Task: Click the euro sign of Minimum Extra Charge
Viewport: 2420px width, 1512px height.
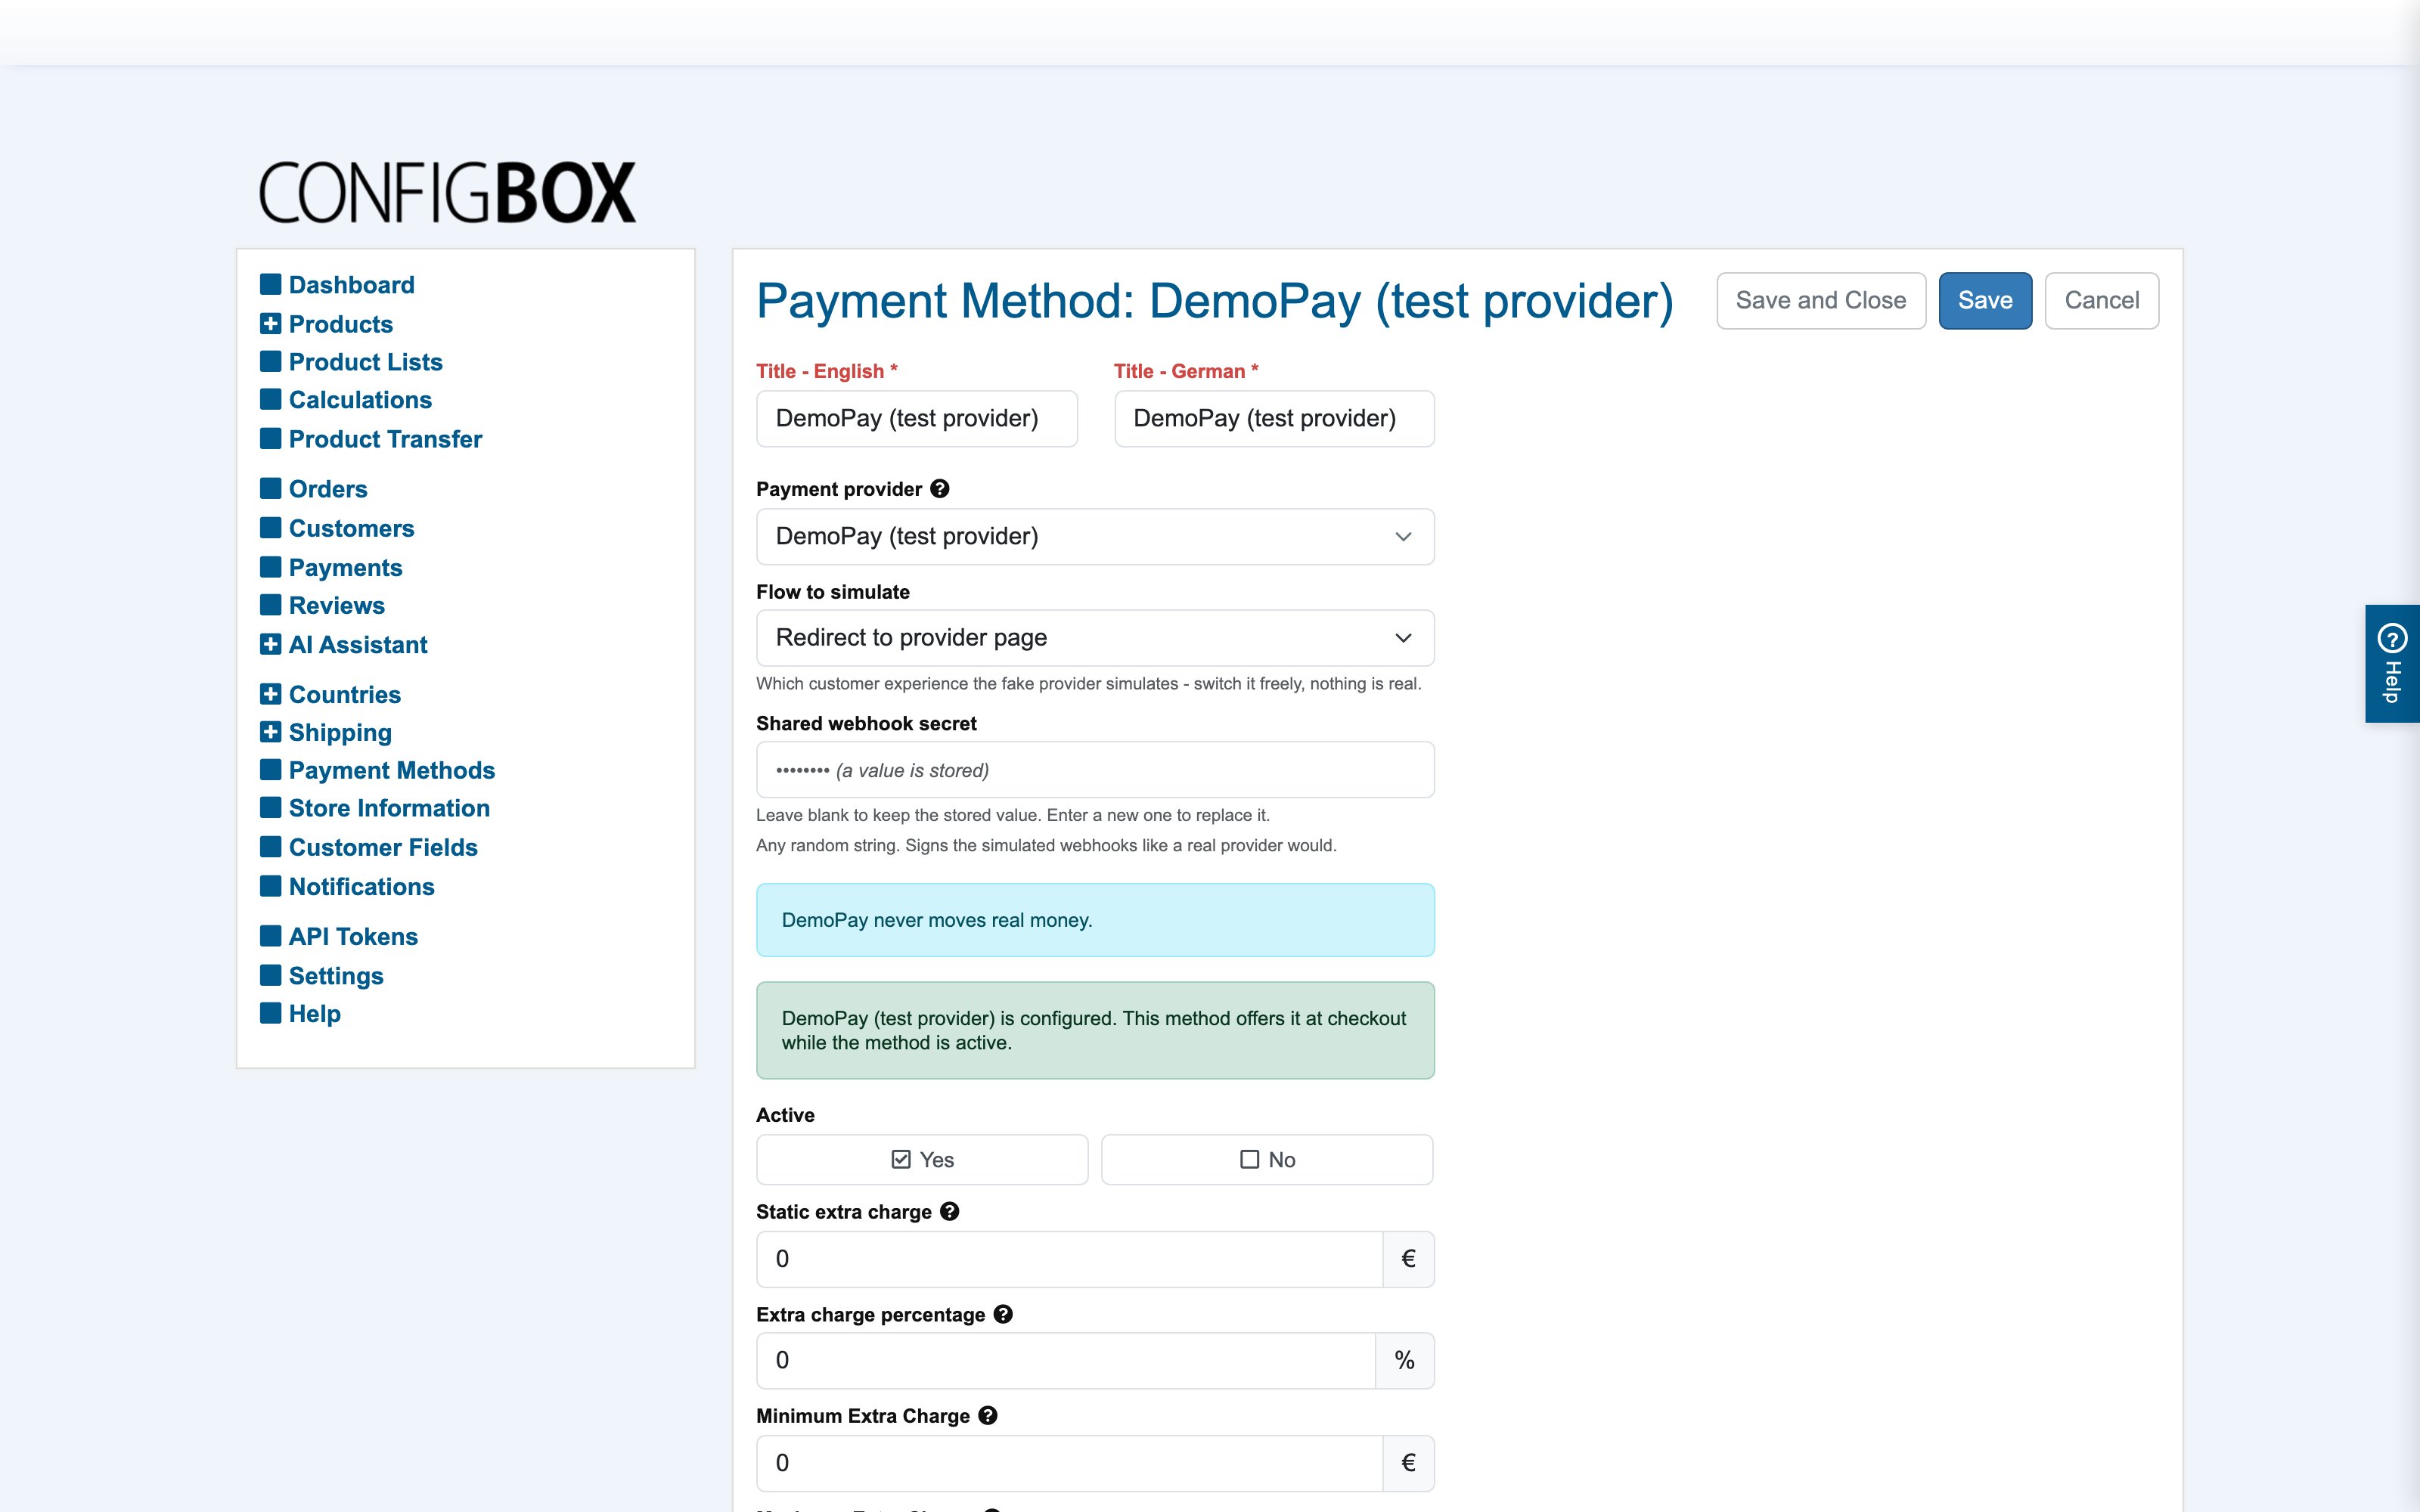Action: (1408, 1463)
